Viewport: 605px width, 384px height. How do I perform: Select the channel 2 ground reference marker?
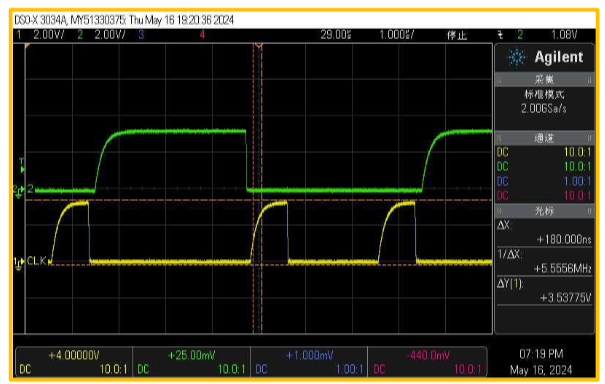tap(19, 190)
